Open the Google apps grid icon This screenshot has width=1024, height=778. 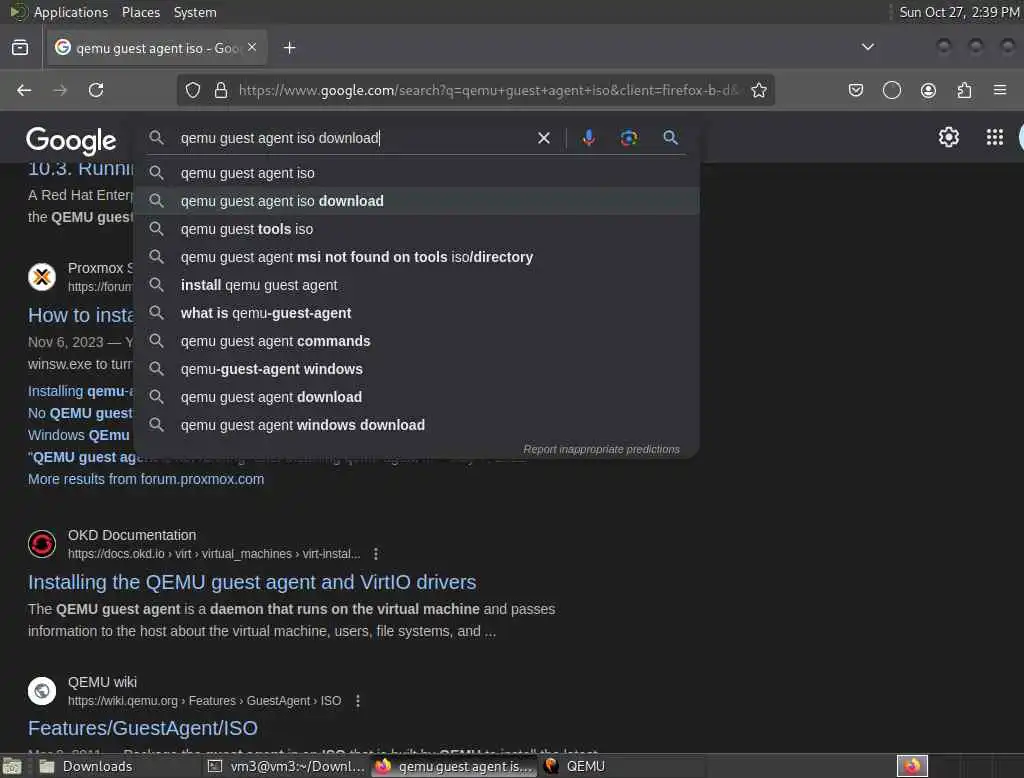tap(994, 137)
